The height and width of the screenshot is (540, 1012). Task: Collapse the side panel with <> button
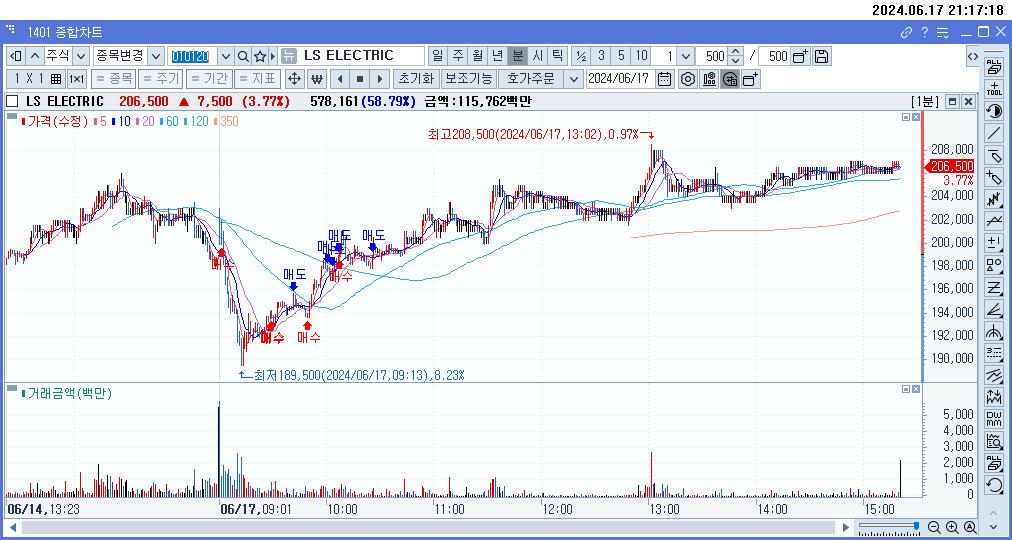point(972,56)
